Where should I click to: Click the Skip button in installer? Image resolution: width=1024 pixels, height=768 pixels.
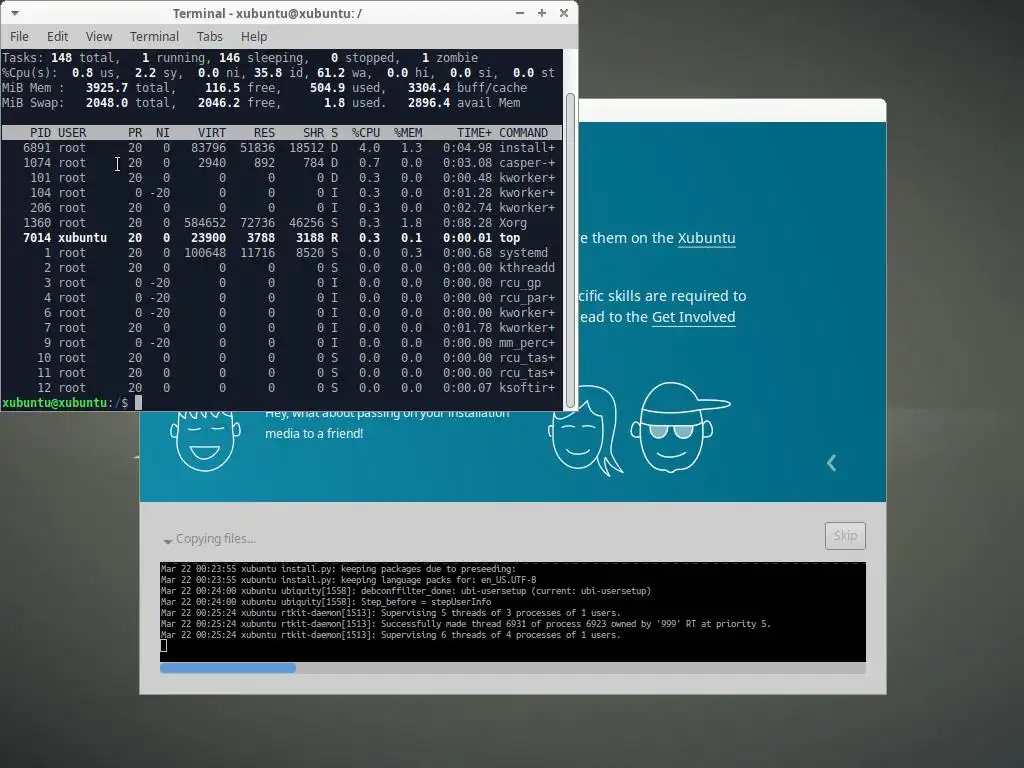(x=845, y=536)
